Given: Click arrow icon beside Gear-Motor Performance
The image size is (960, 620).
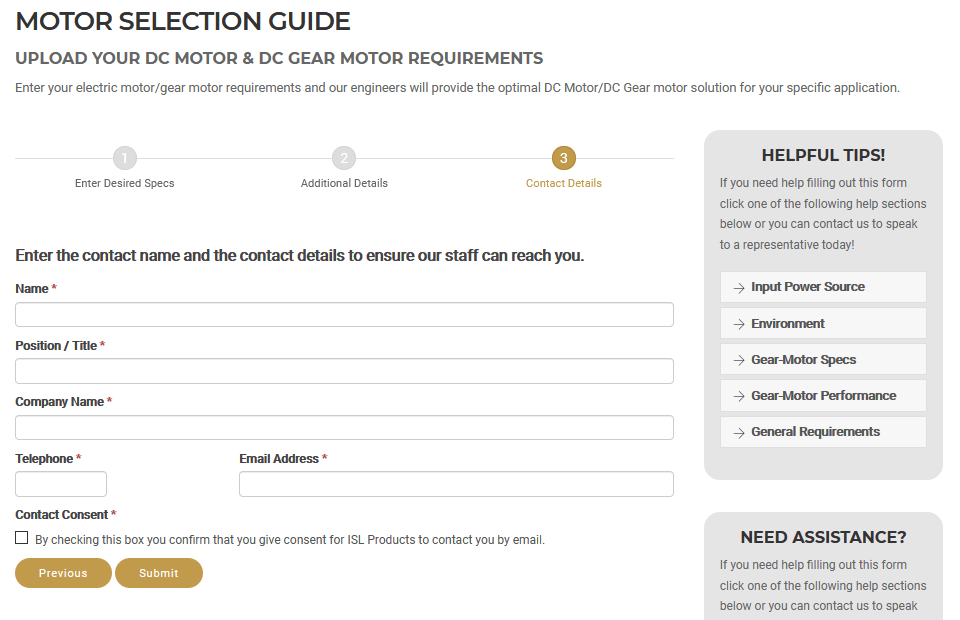Looking at the screenshot, I should [x=739, y=396].
